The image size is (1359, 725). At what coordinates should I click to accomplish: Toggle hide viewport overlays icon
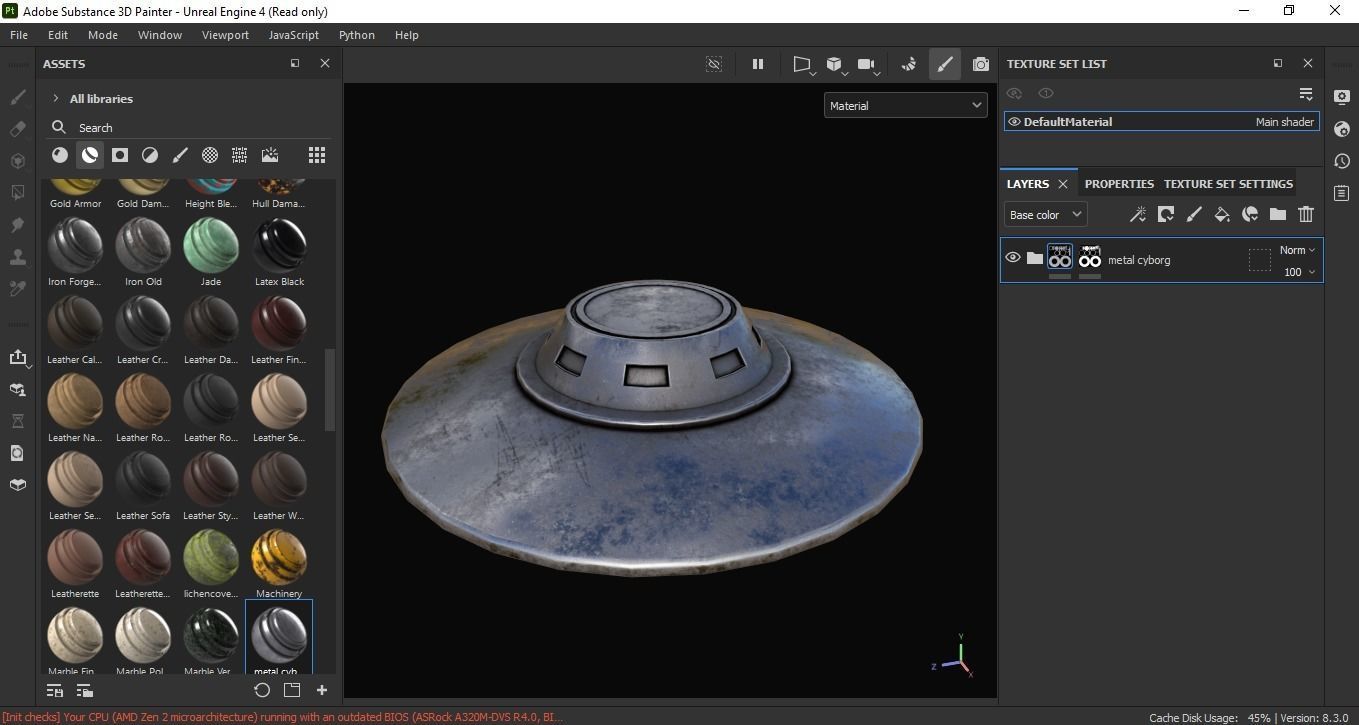click(x=714, y=64)
